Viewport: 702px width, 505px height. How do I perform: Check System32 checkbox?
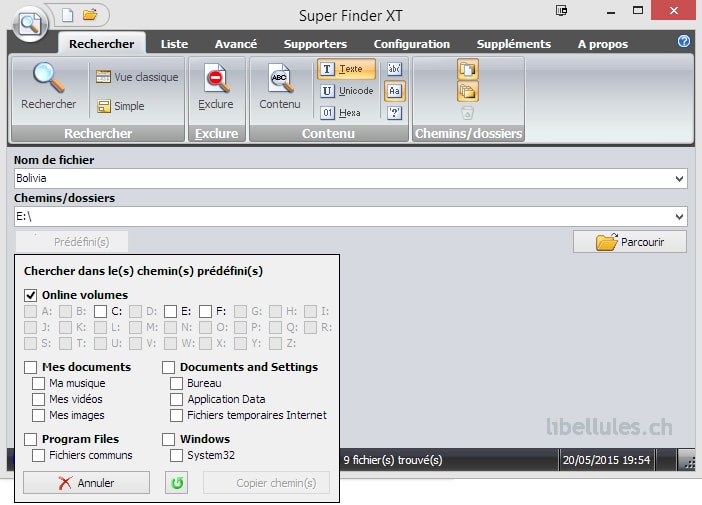point(176,455)
